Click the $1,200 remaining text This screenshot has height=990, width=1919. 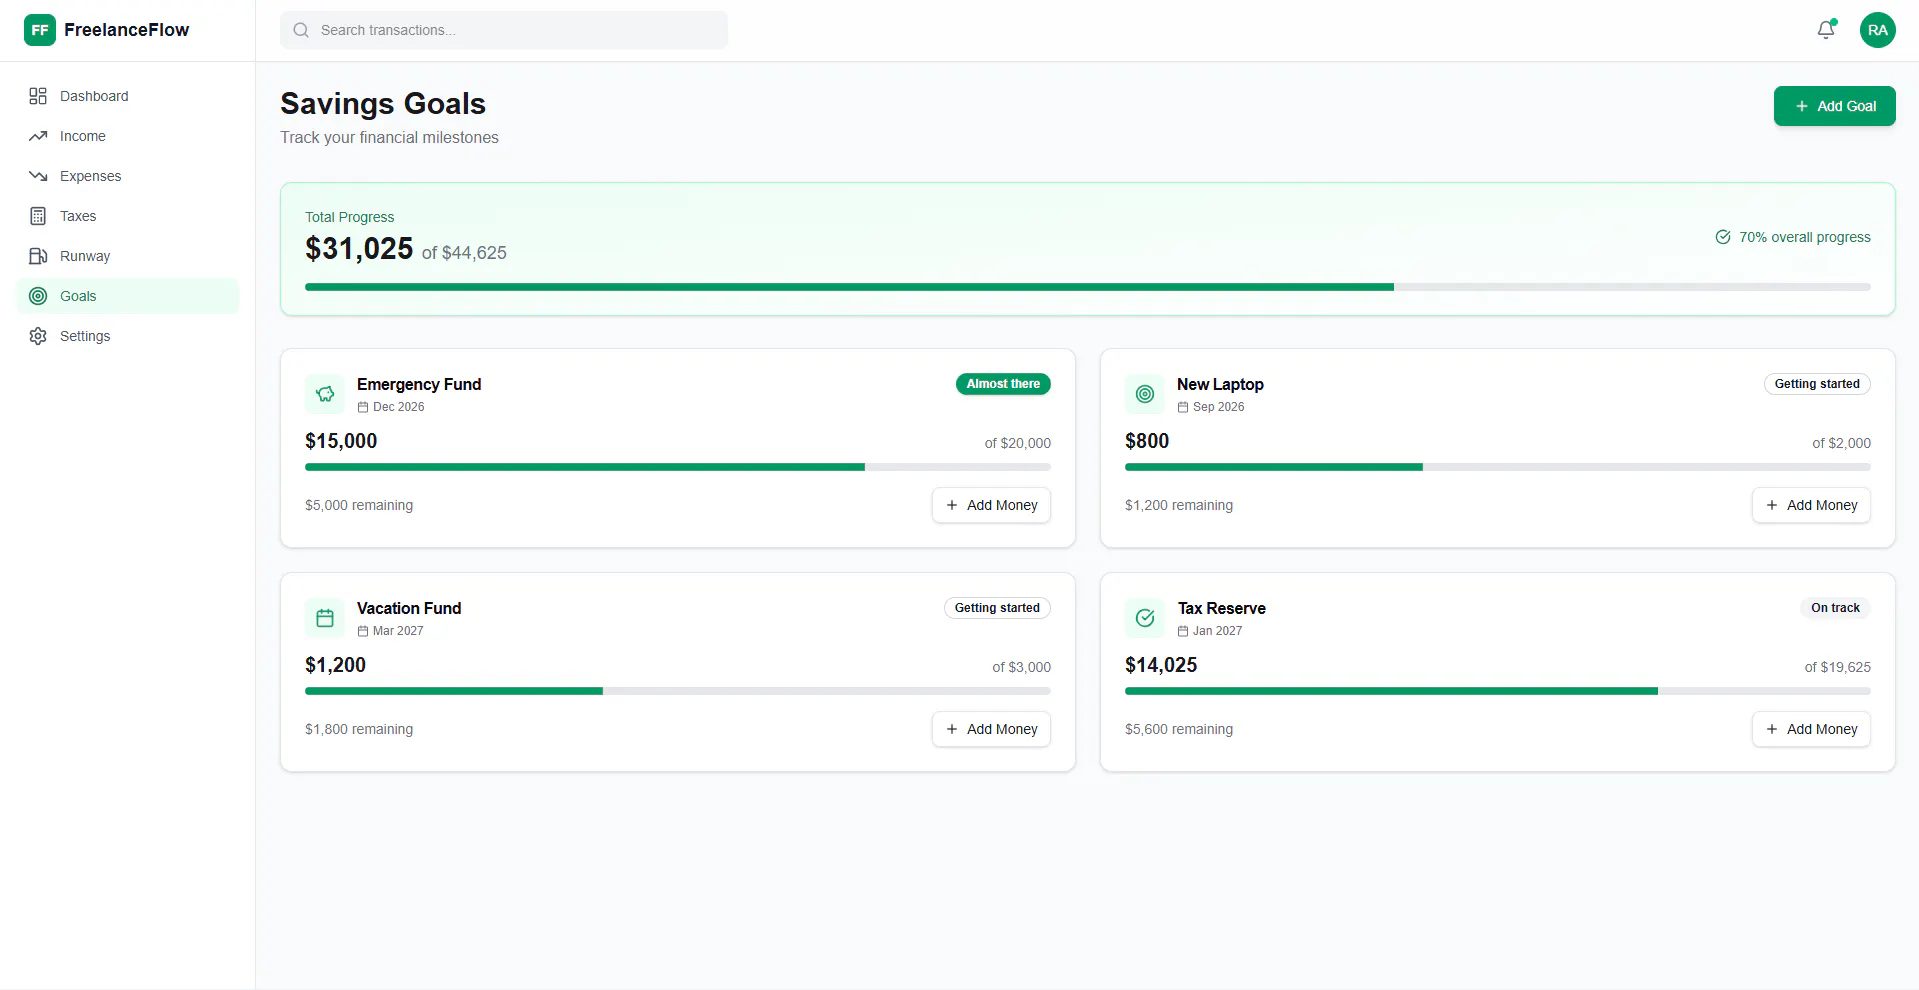pos(1179,505)
